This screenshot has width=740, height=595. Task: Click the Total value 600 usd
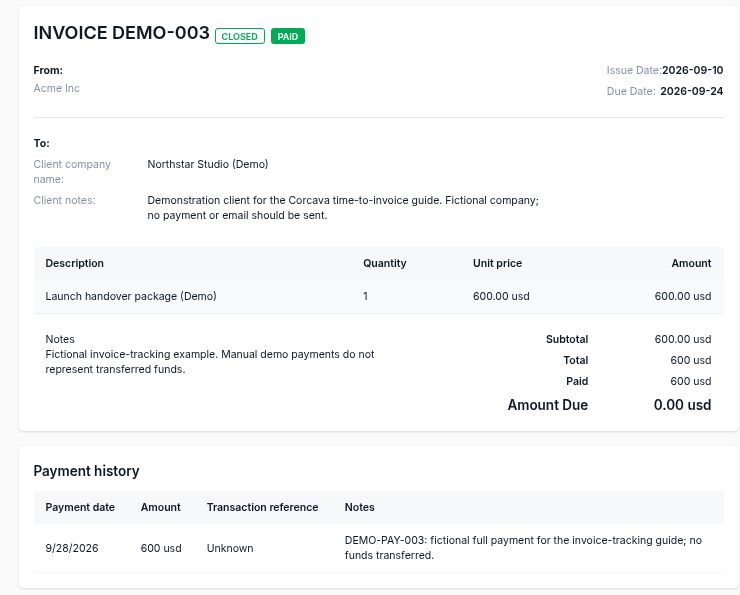pyautogui.click(x=690, y=360)
